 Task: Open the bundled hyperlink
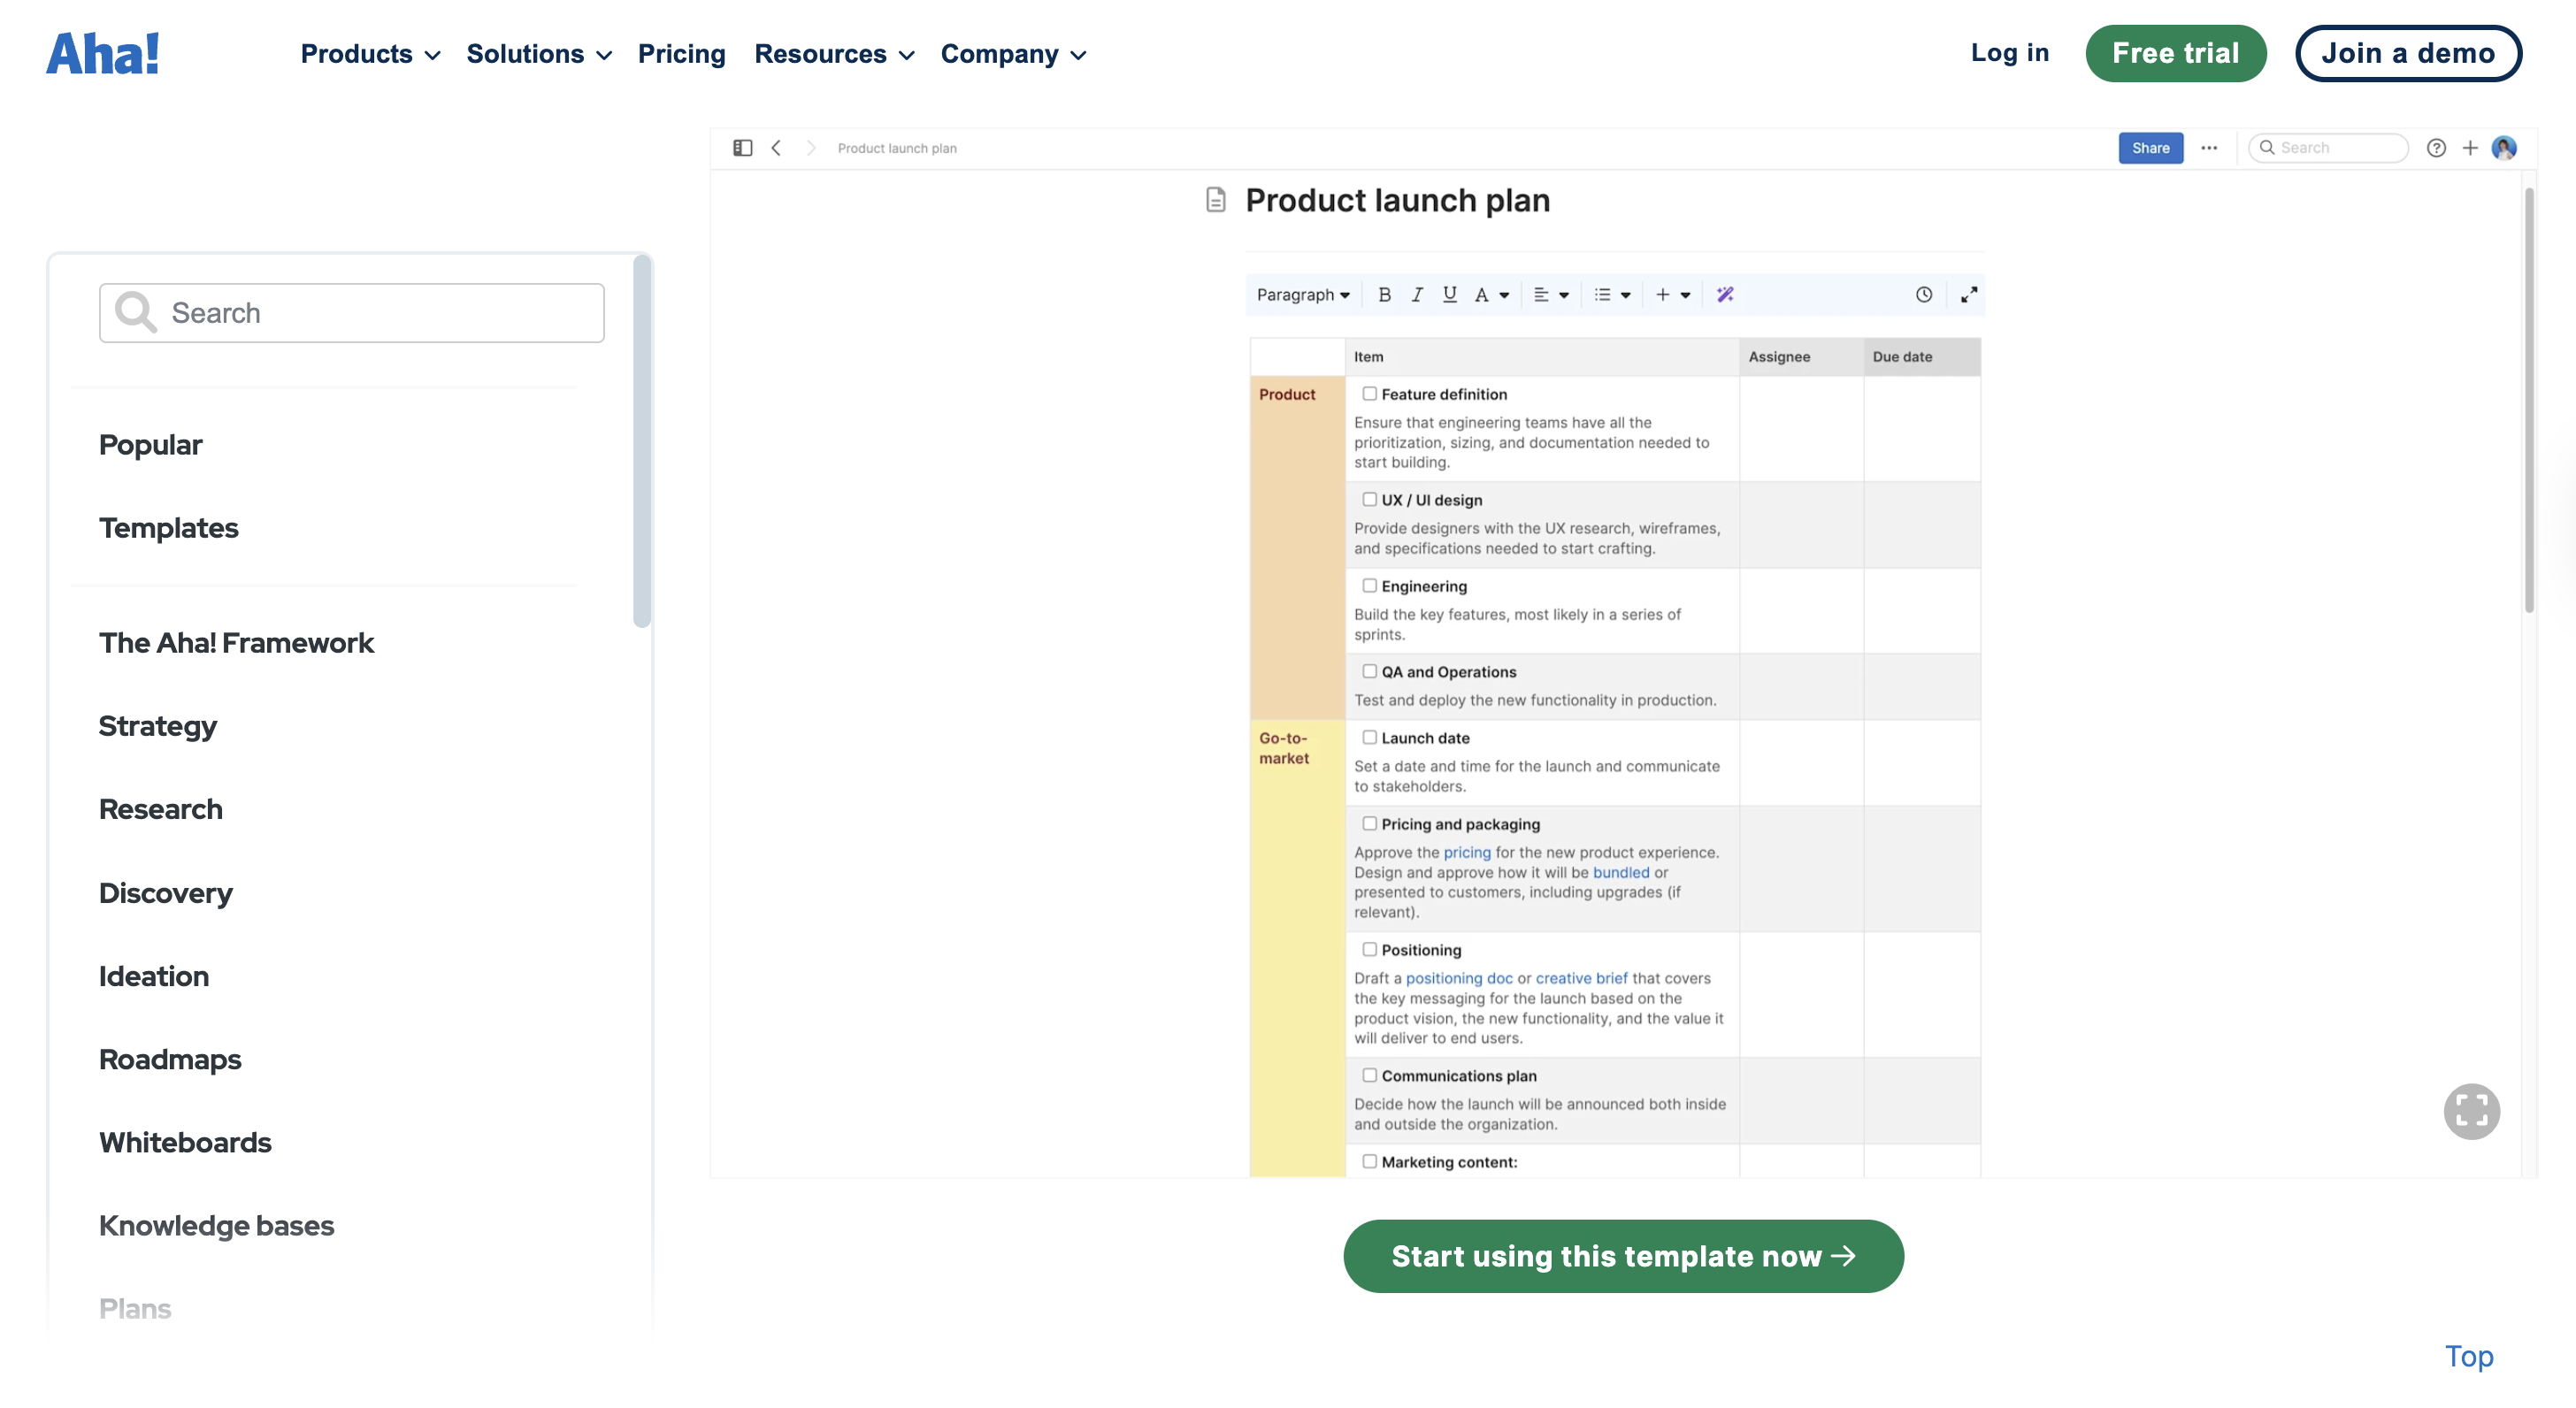(x=1620, y=872)
